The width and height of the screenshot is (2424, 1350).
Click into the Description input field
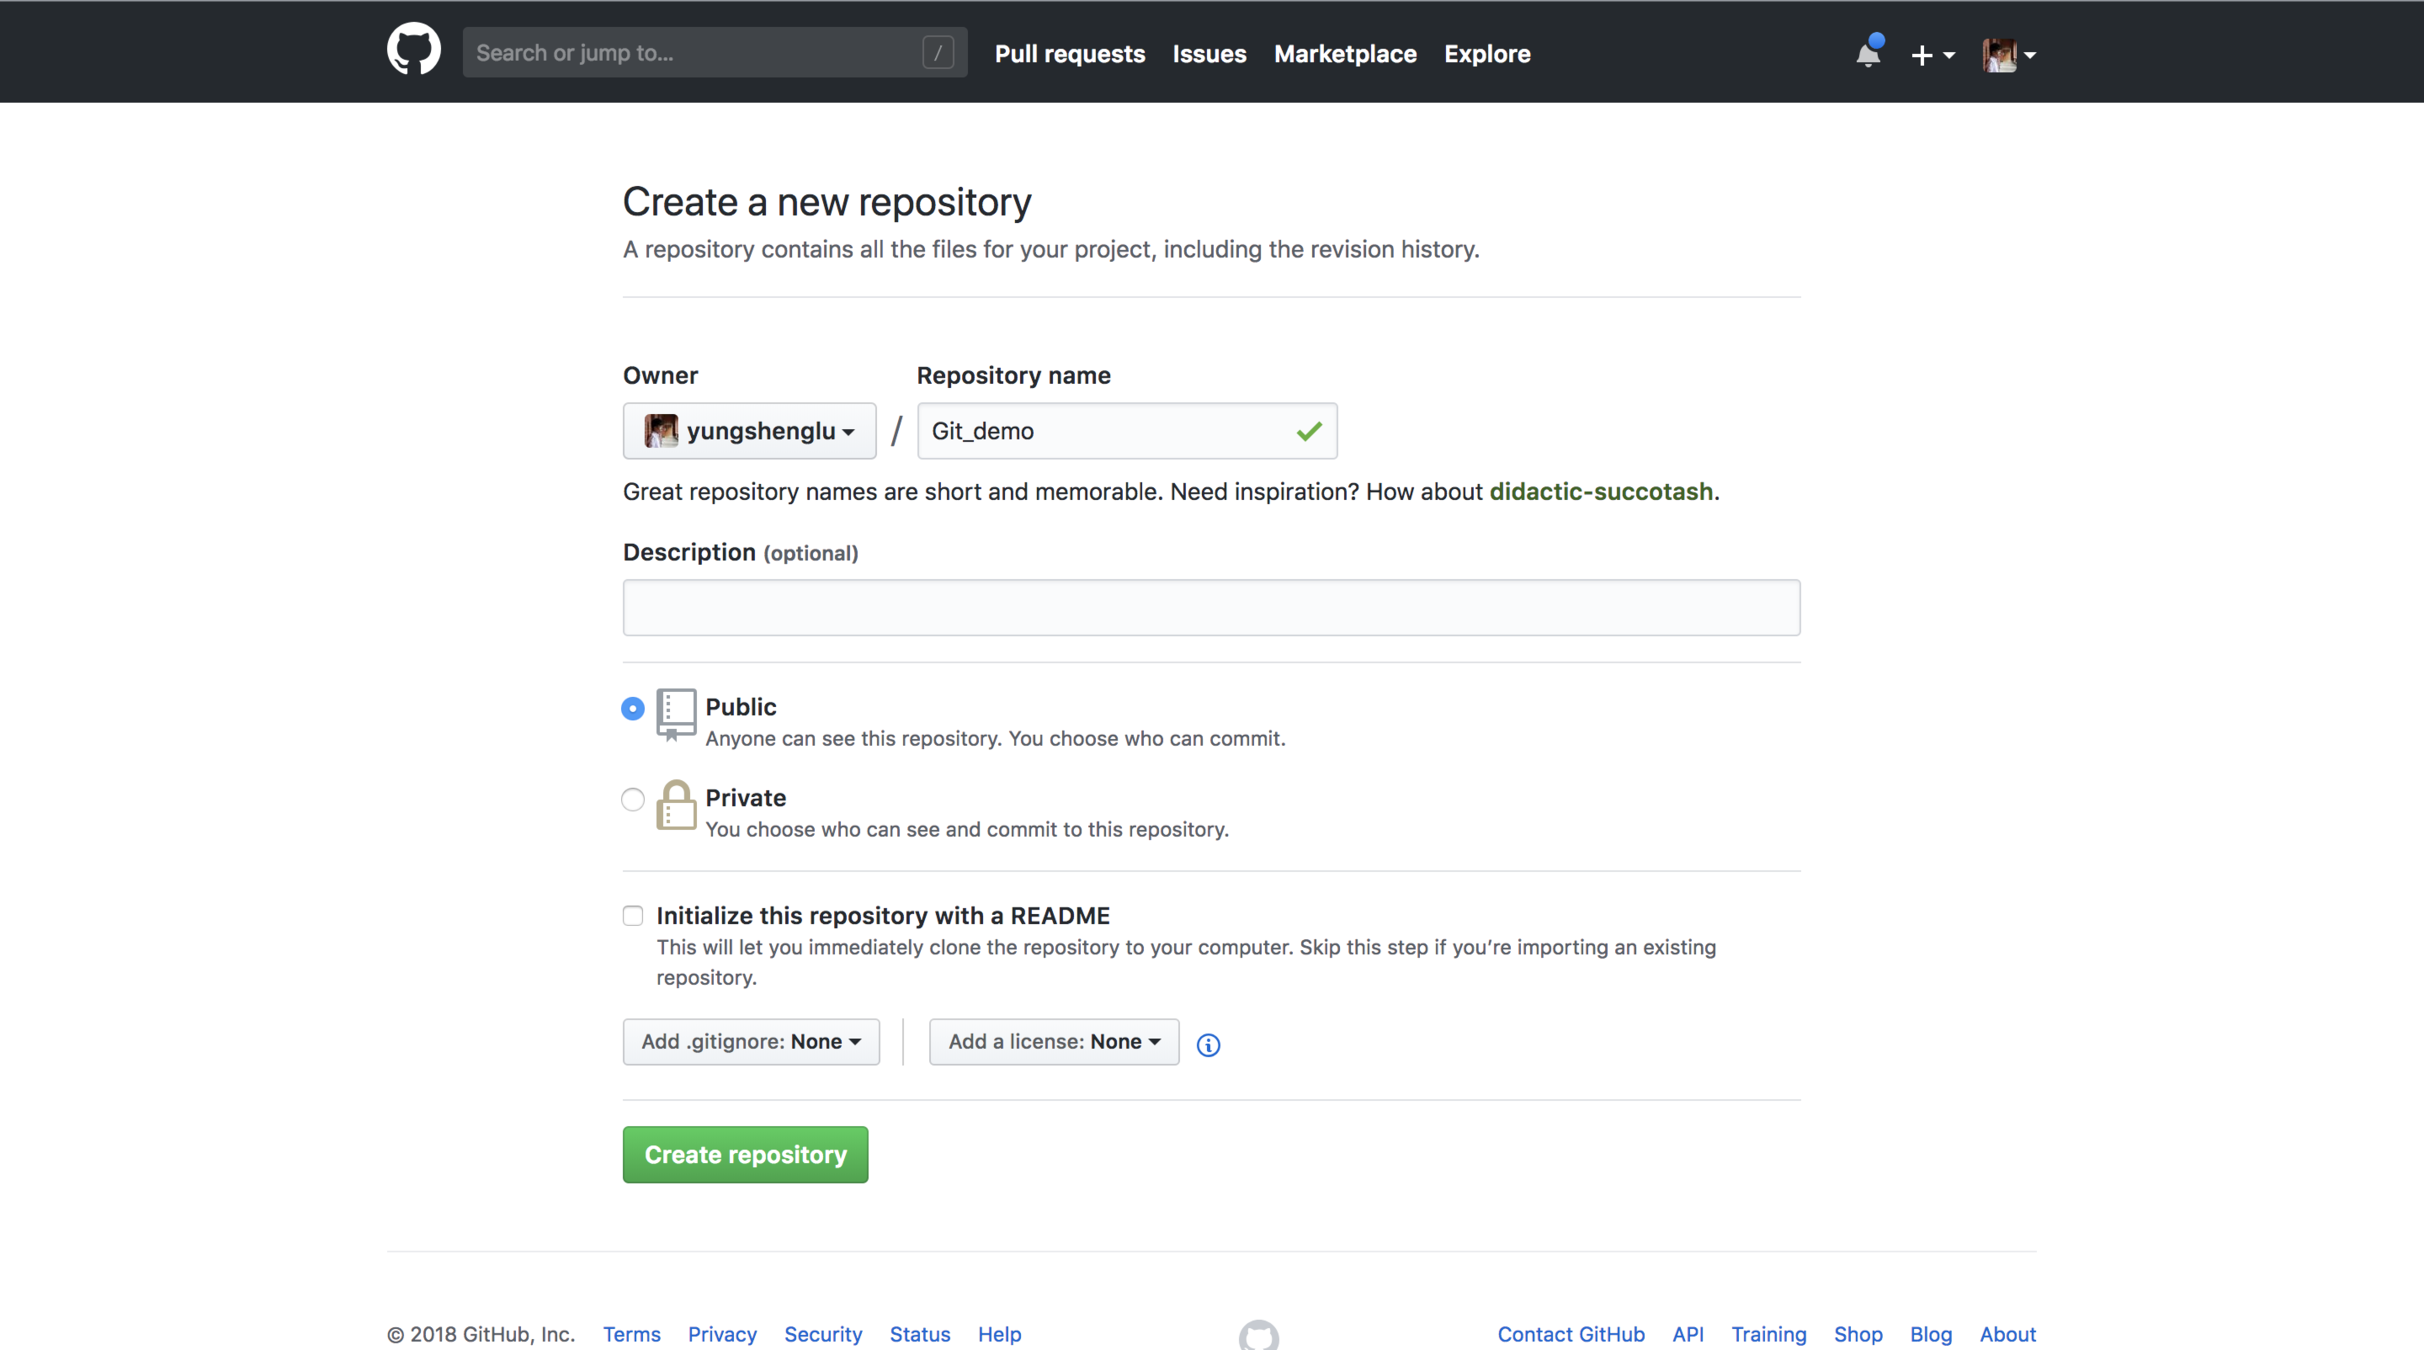click(x=1210, y=607)
